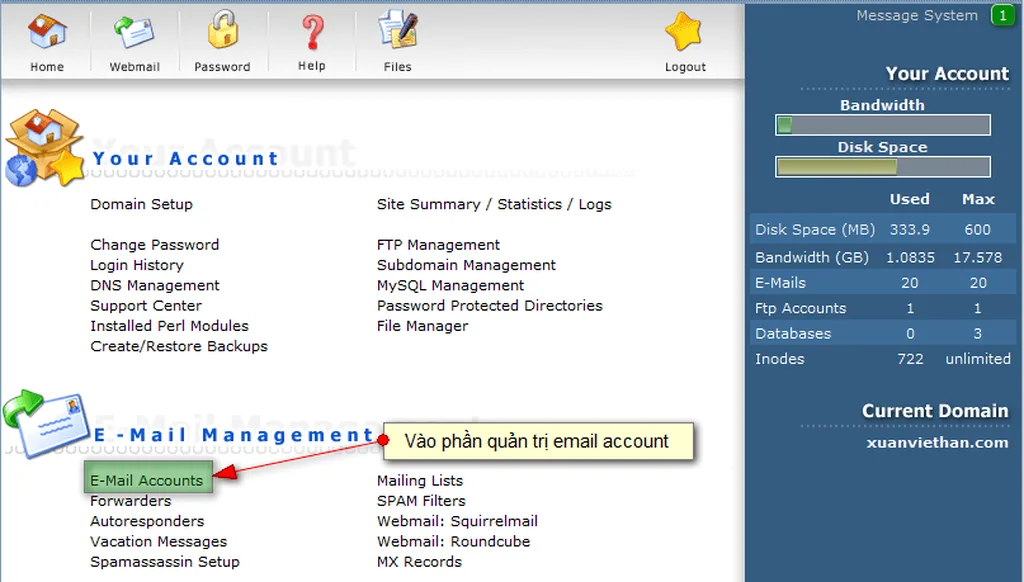The width and height of the screenshot is (1024, 582).
Task: Click the Message System text
Action: (x=917, y=15)
